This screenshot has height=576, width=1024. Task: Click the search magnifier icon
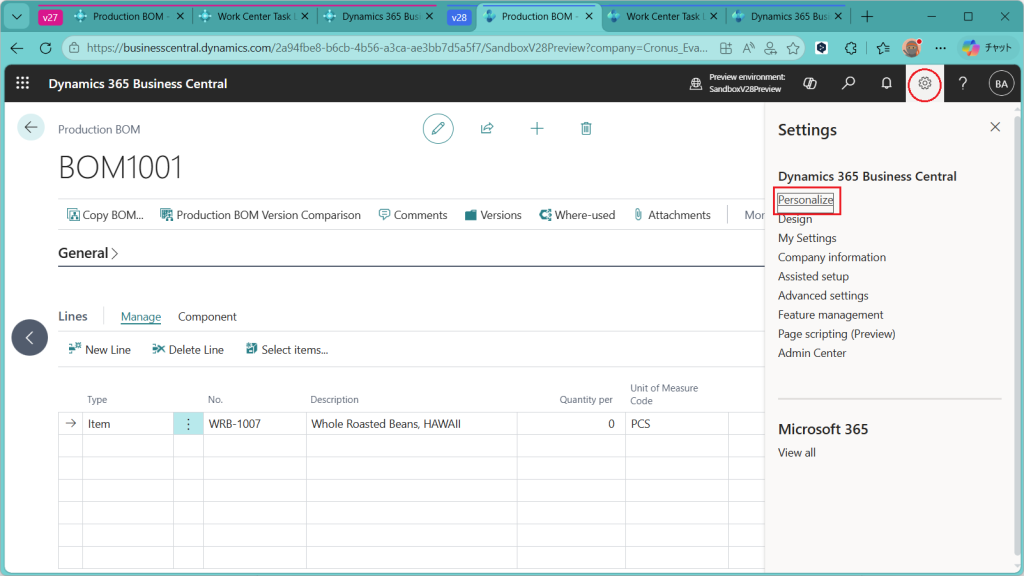tap(849, 84)
